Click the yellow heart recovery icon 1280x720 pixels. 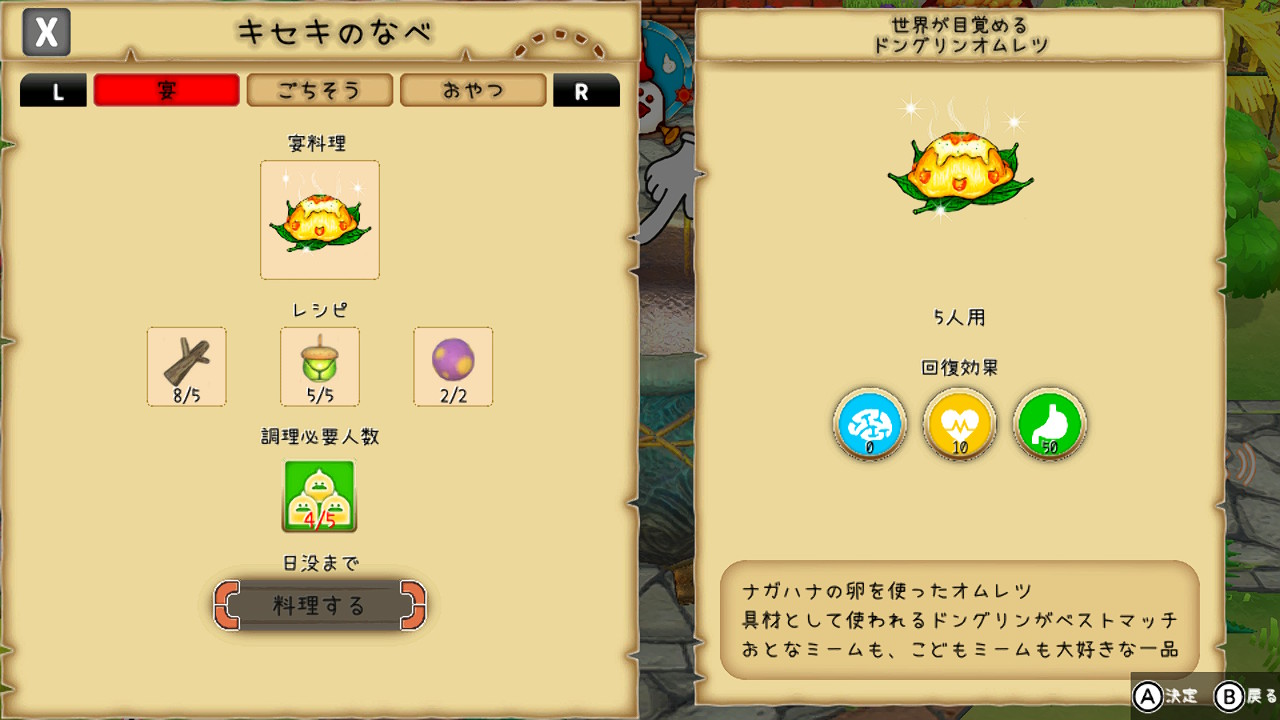click(x=960, y=424)
